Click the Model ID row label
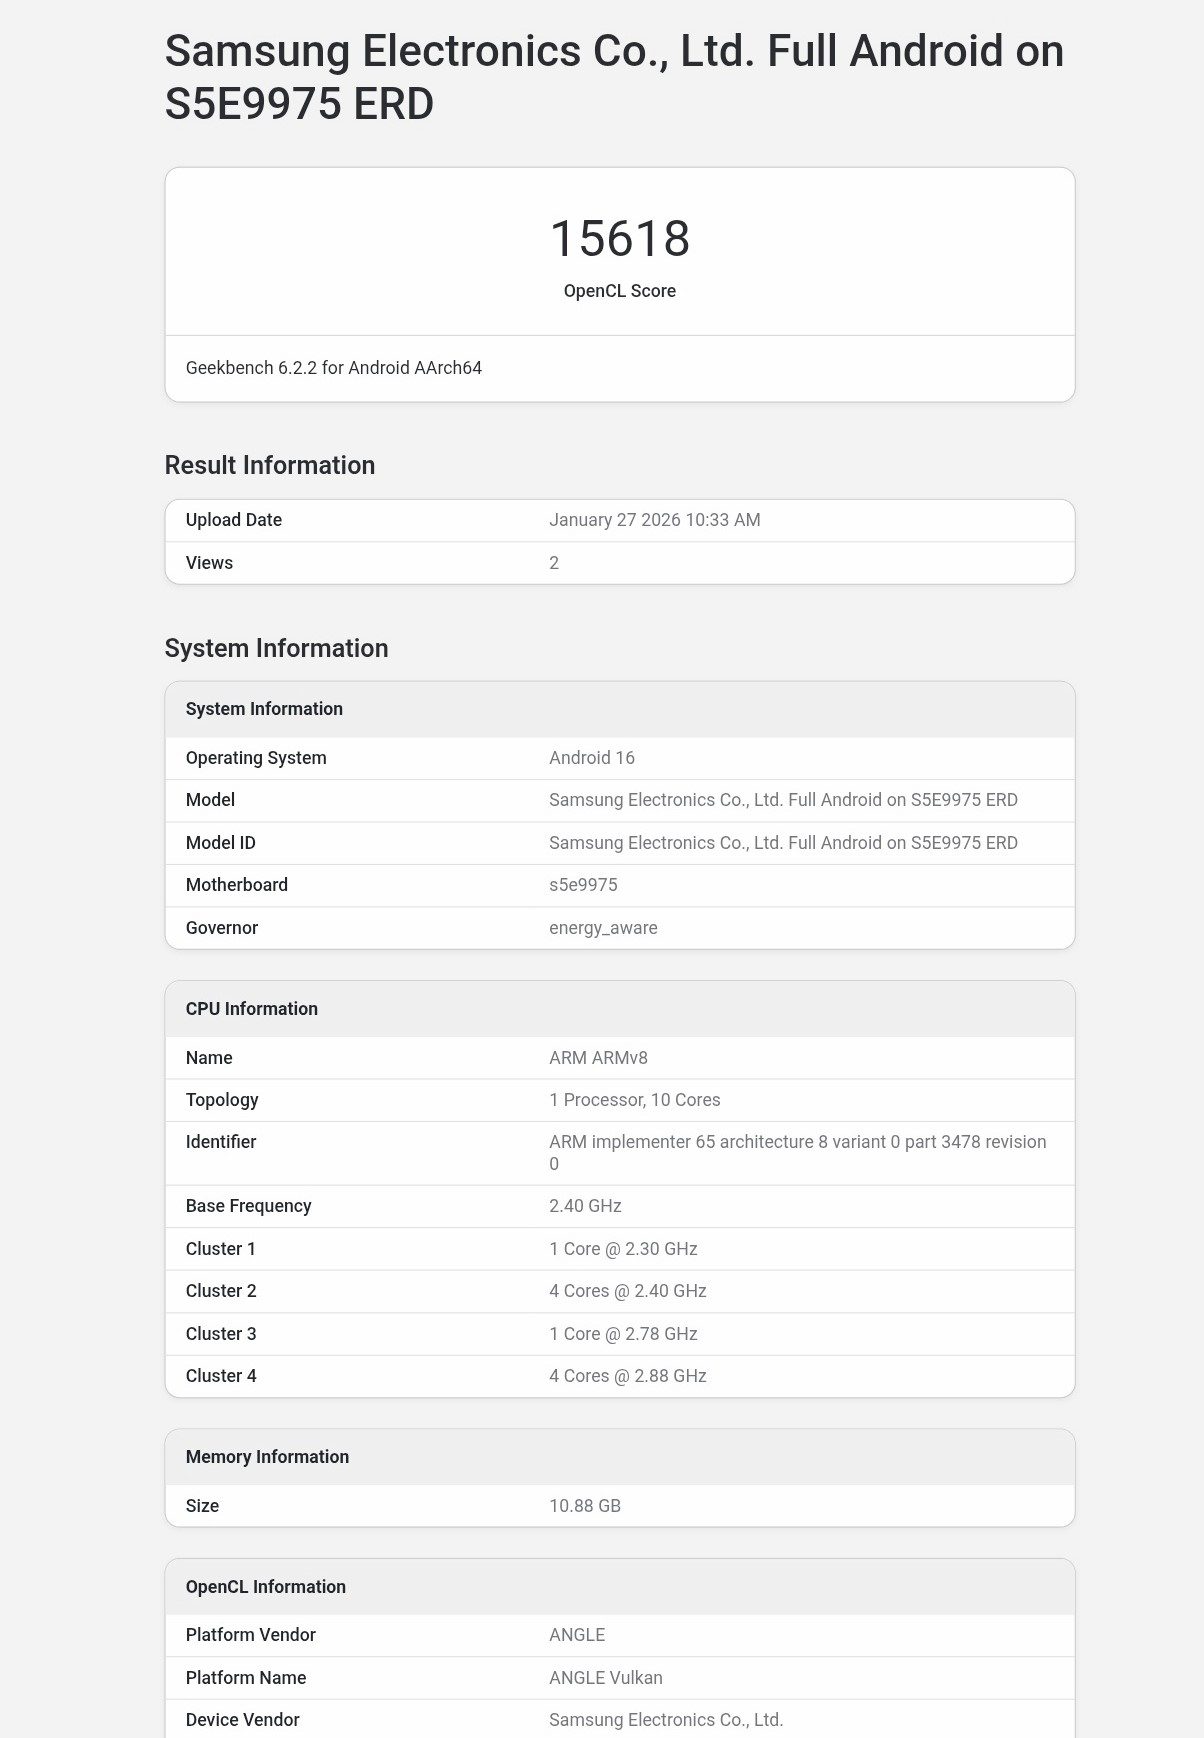 [x=221, y=843]
